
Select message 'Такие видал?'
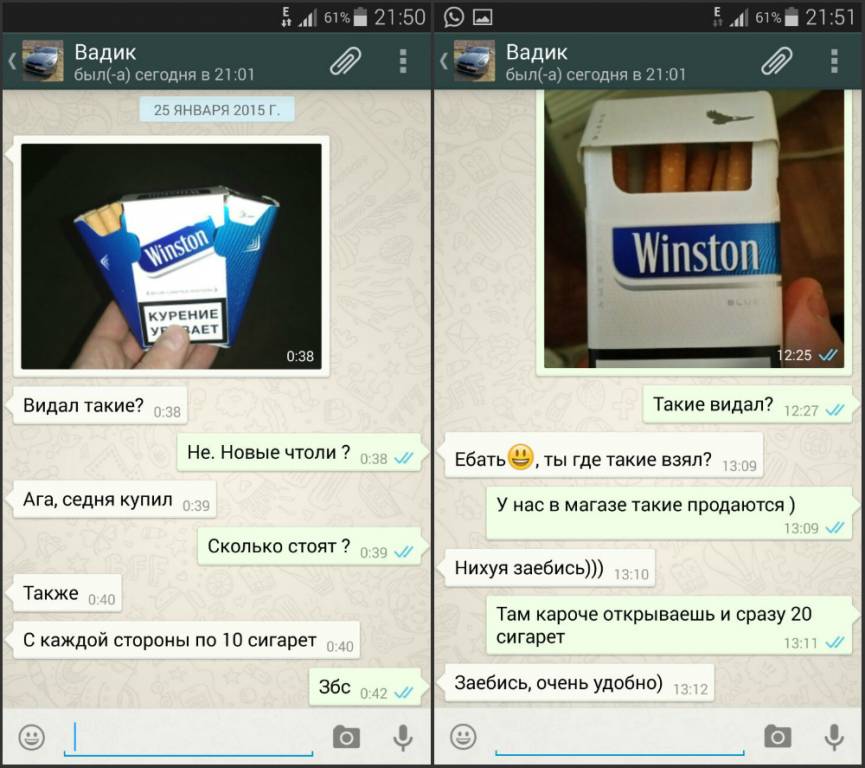click(x=747, y=405)
